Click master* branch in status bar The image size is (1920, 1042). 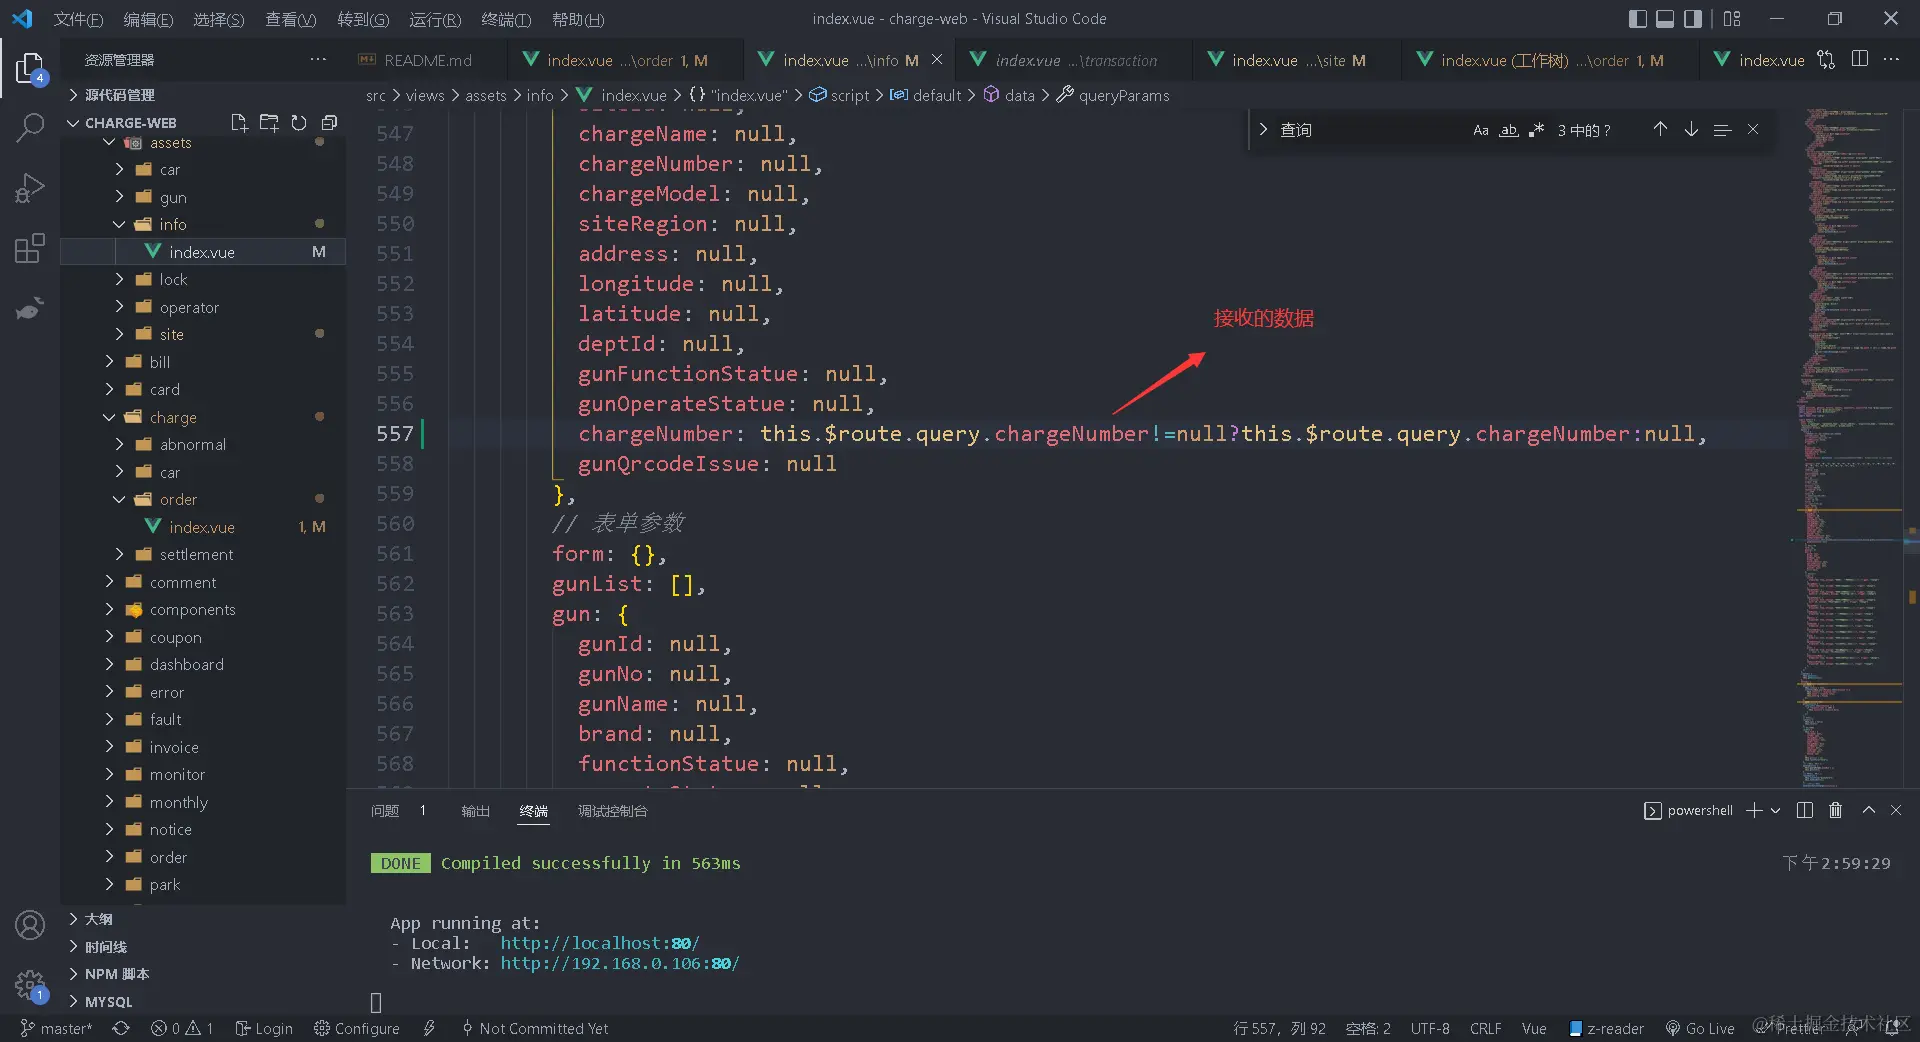(56, 1028)
